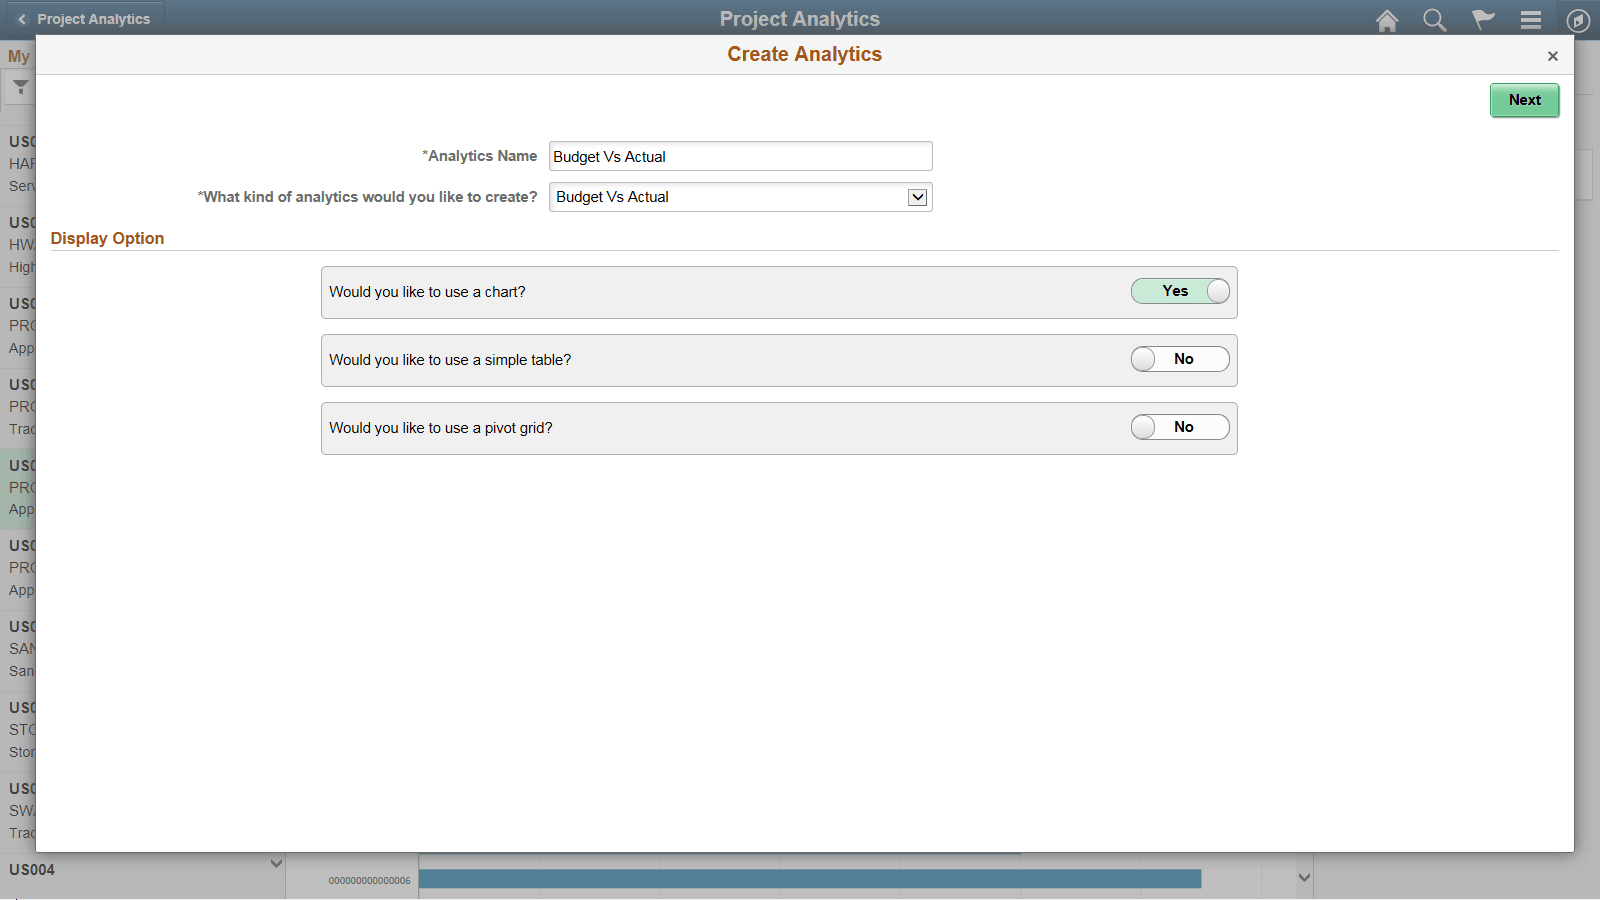
Task: Click the Next button
Action: (x=1524, y=100)
